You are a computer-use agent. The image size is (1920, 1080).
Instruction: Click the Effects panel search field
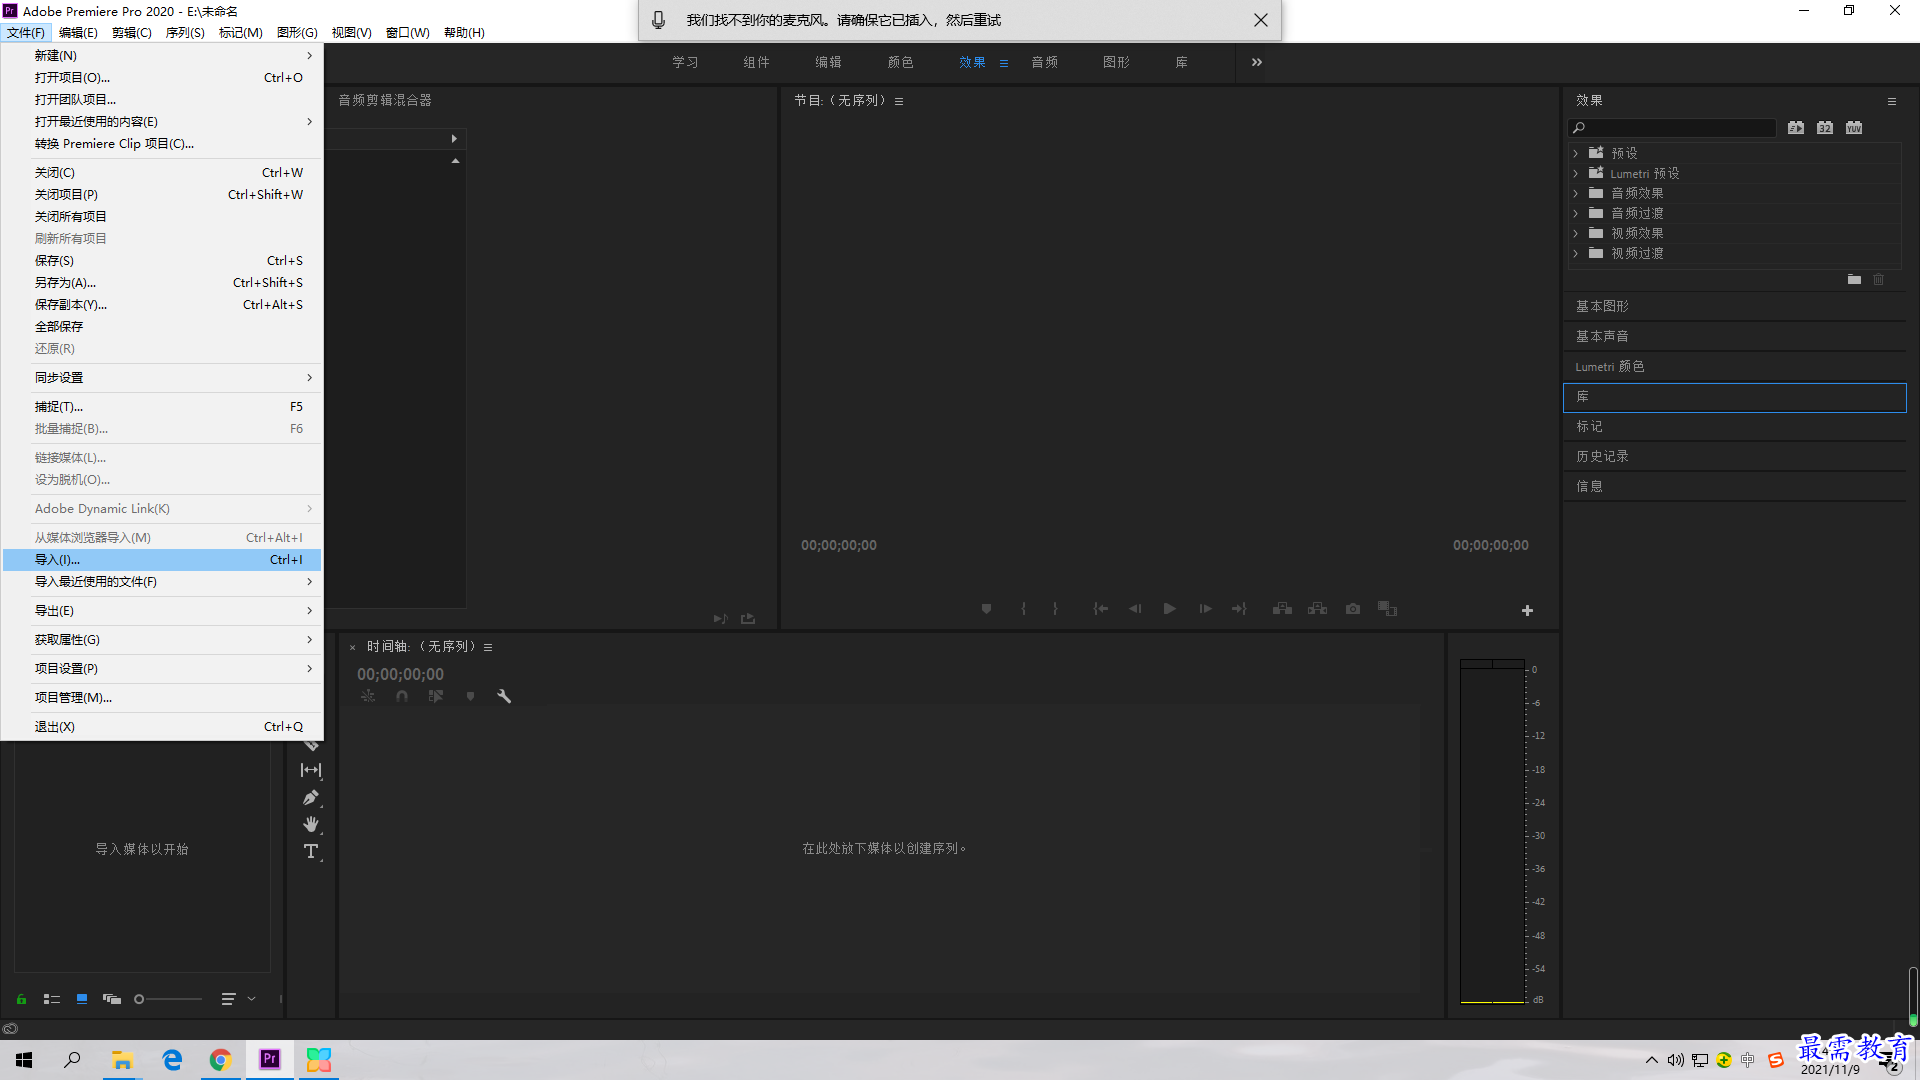click(1672, 128)
